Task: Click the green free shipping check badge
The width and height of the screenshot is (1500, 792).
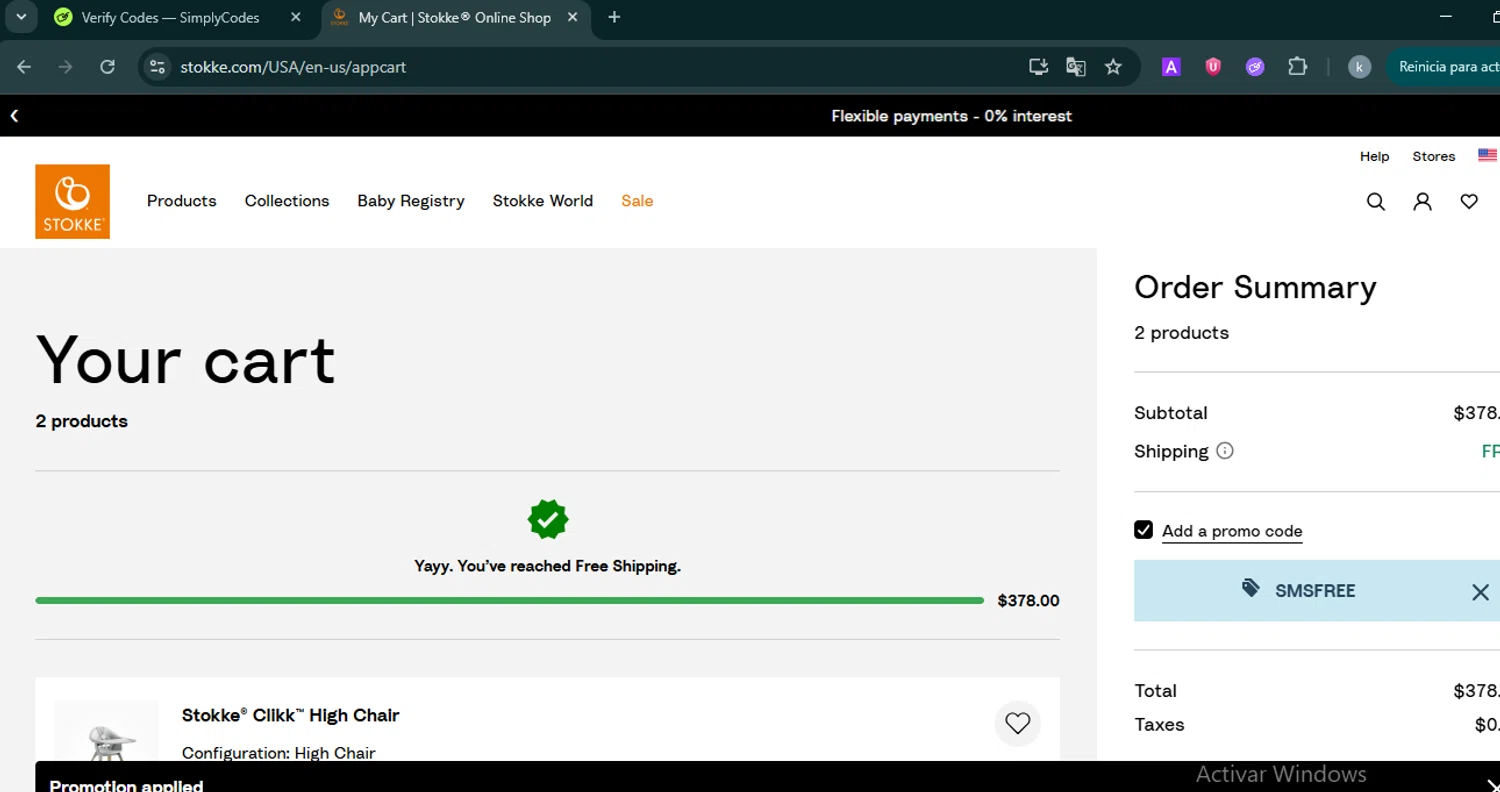Action: click(548, 519)
